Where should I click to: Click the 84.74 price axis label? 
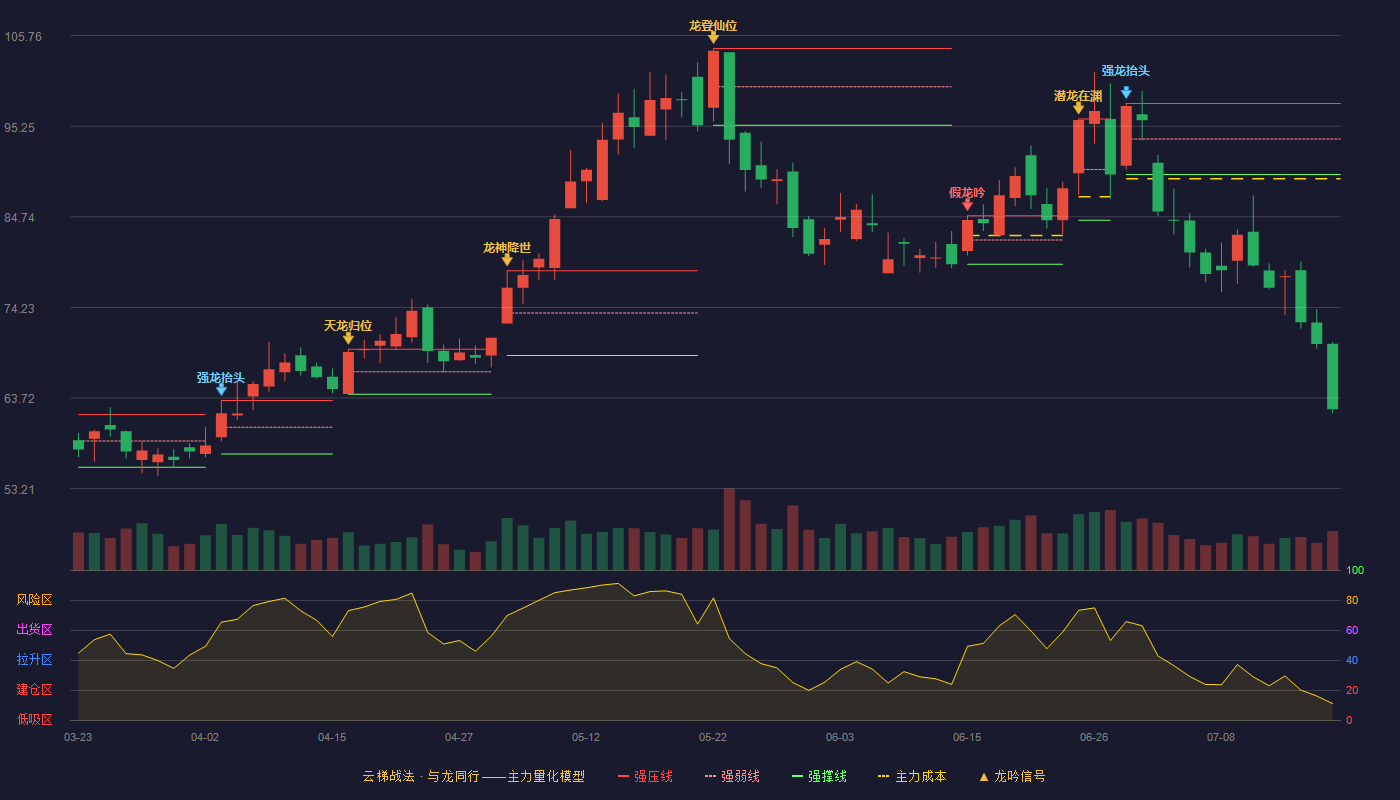[20, 218]
